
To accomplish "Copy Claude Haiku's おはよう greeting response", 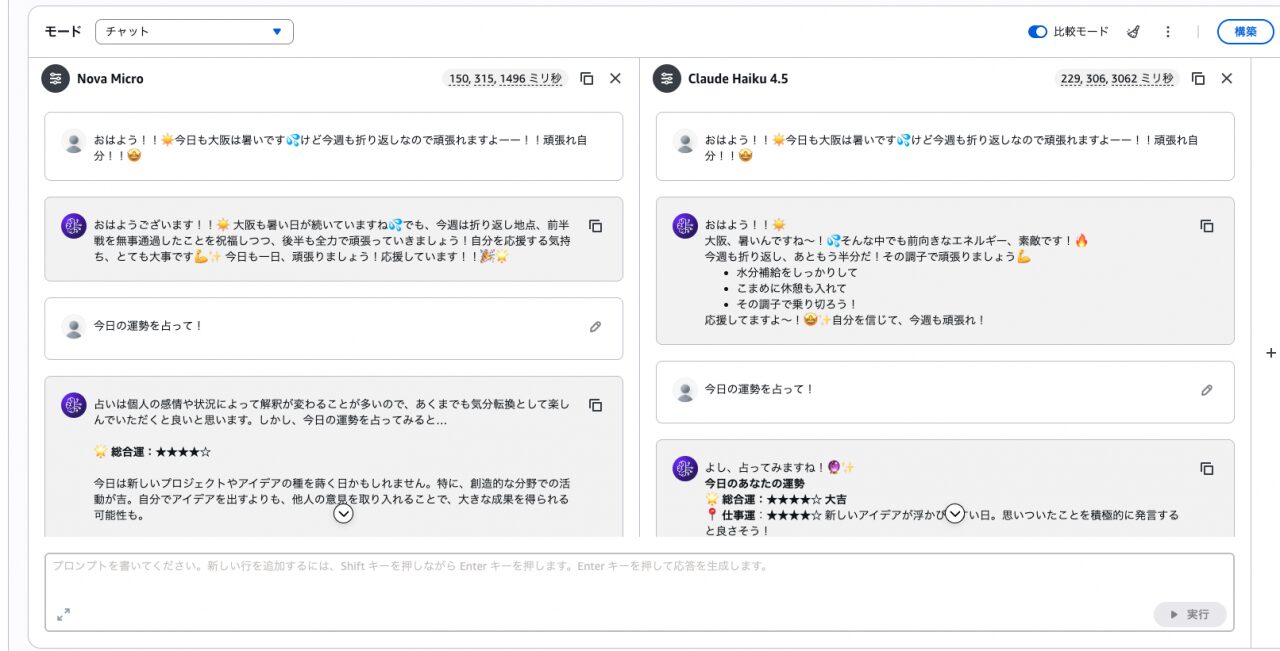I will pos(1206,226).
